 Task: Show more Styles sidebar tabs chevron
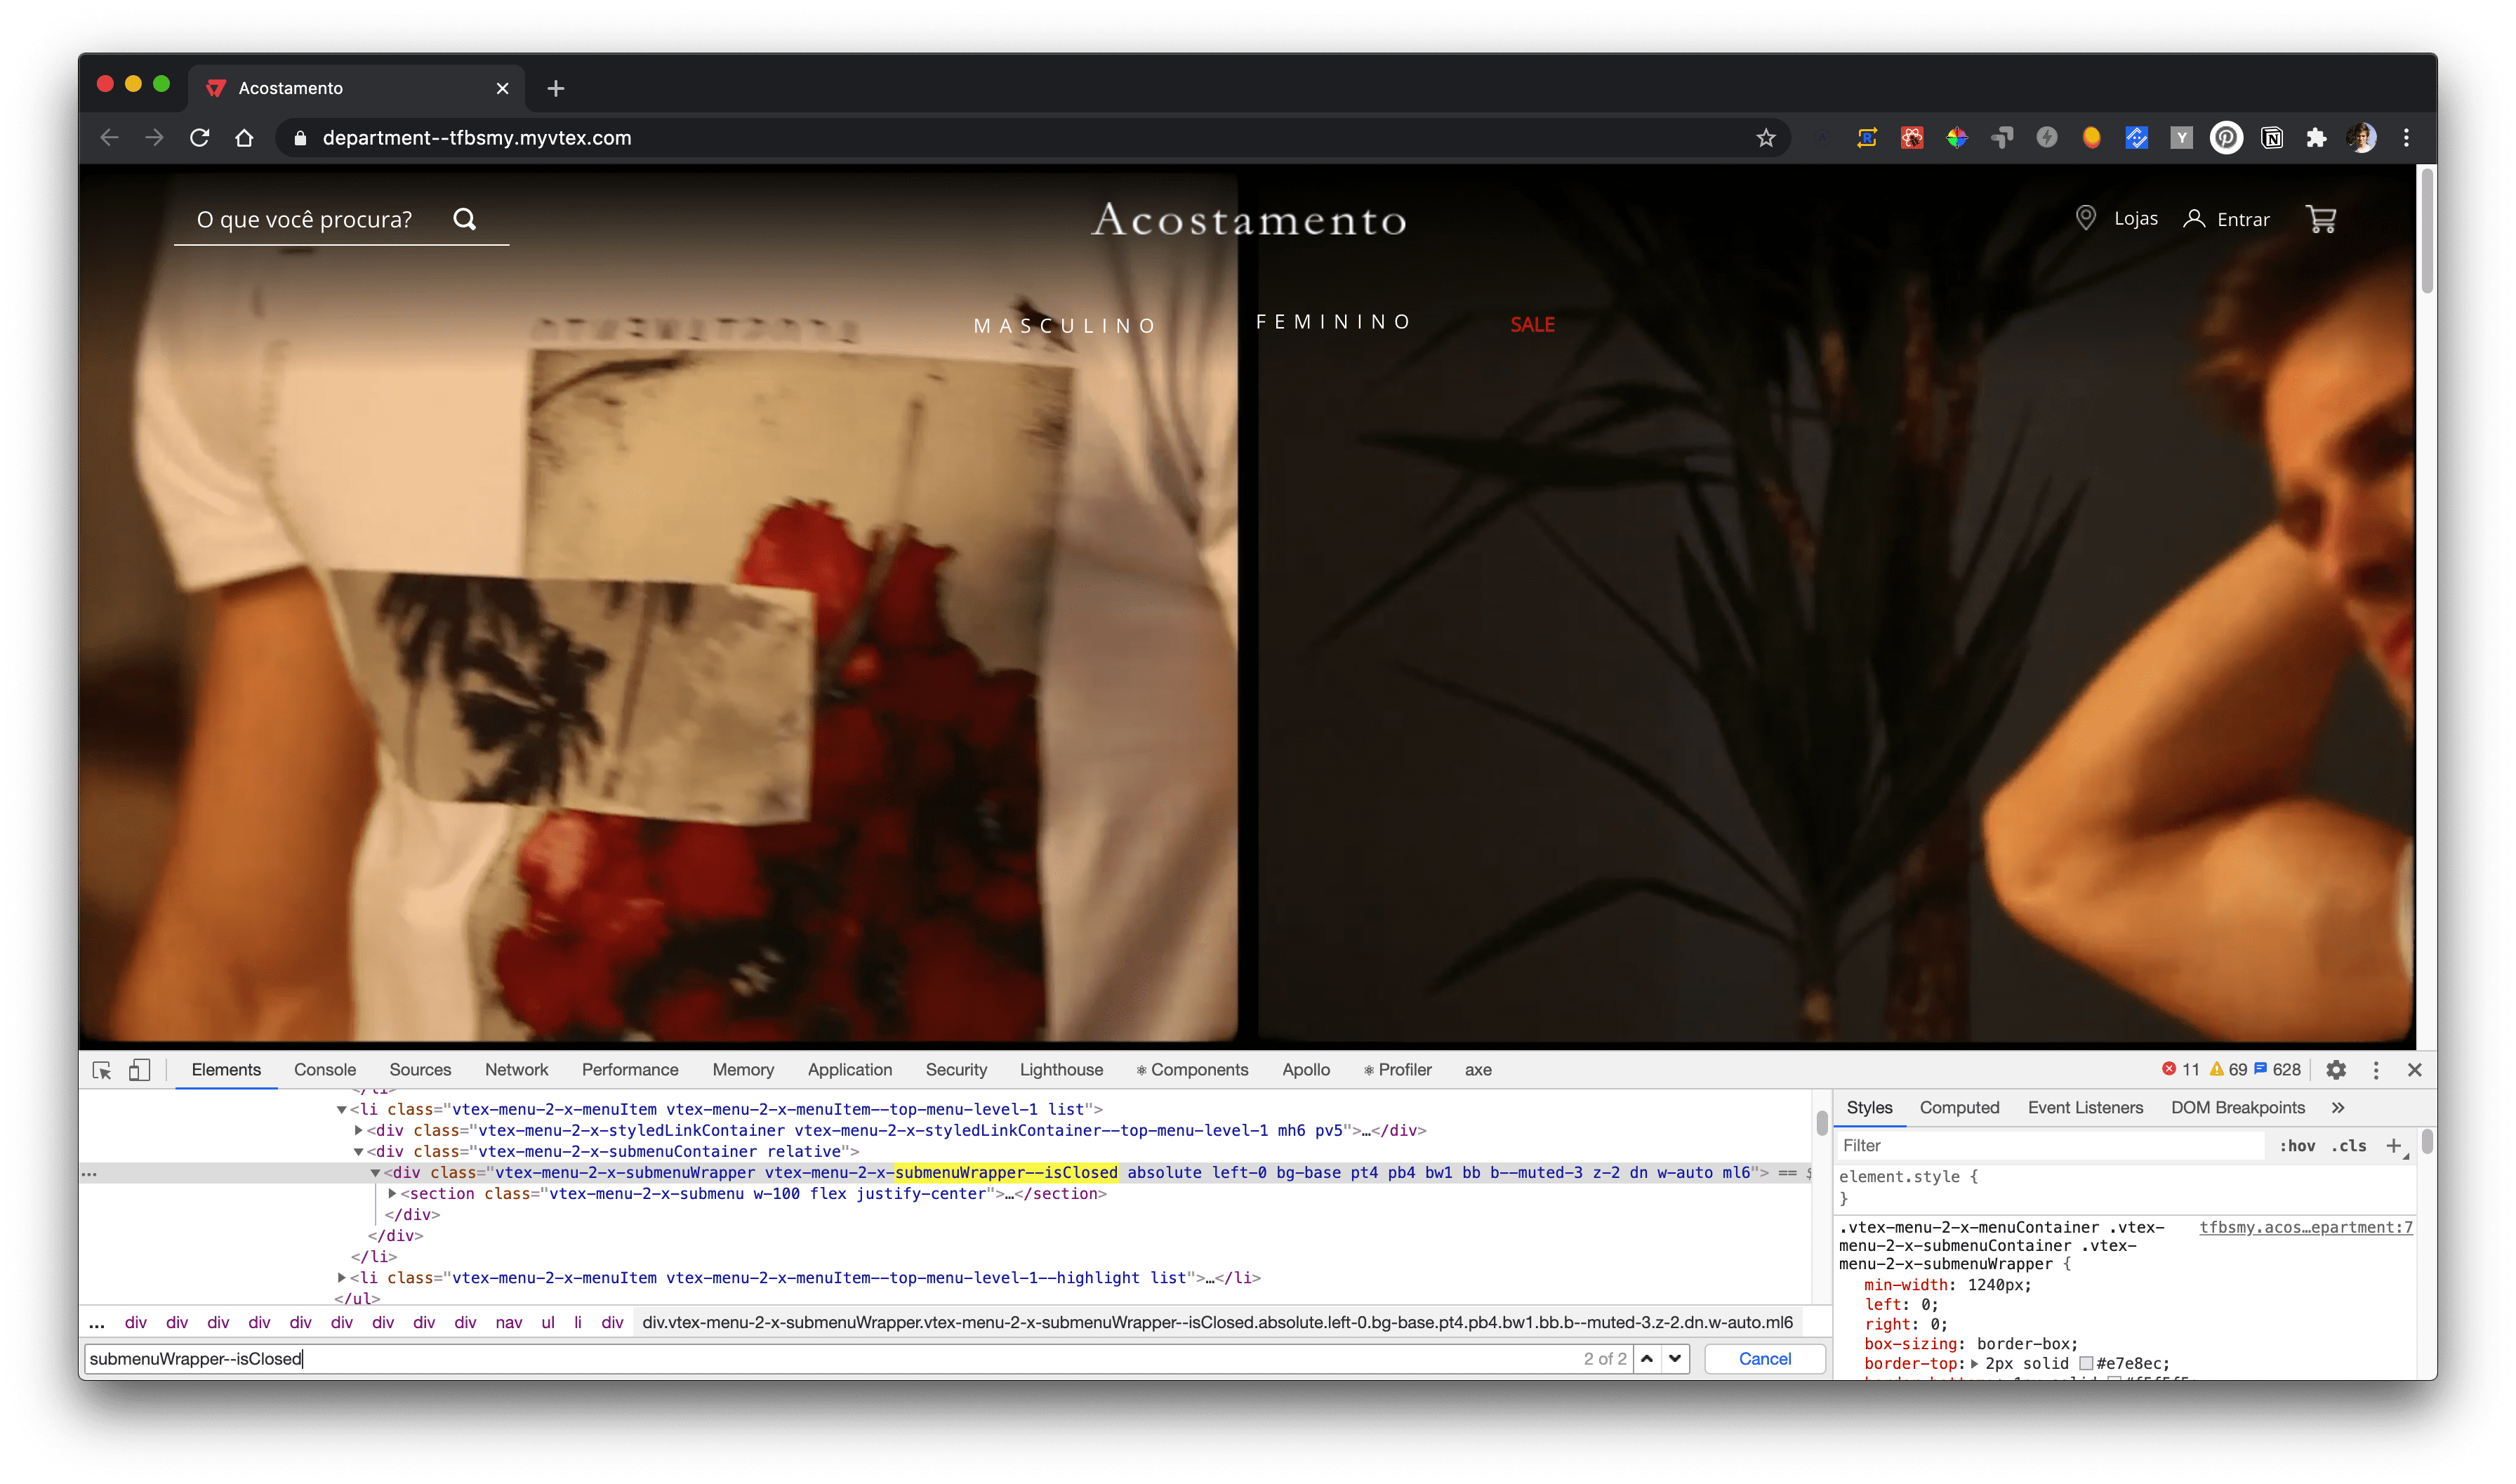pos(2338,1108)
